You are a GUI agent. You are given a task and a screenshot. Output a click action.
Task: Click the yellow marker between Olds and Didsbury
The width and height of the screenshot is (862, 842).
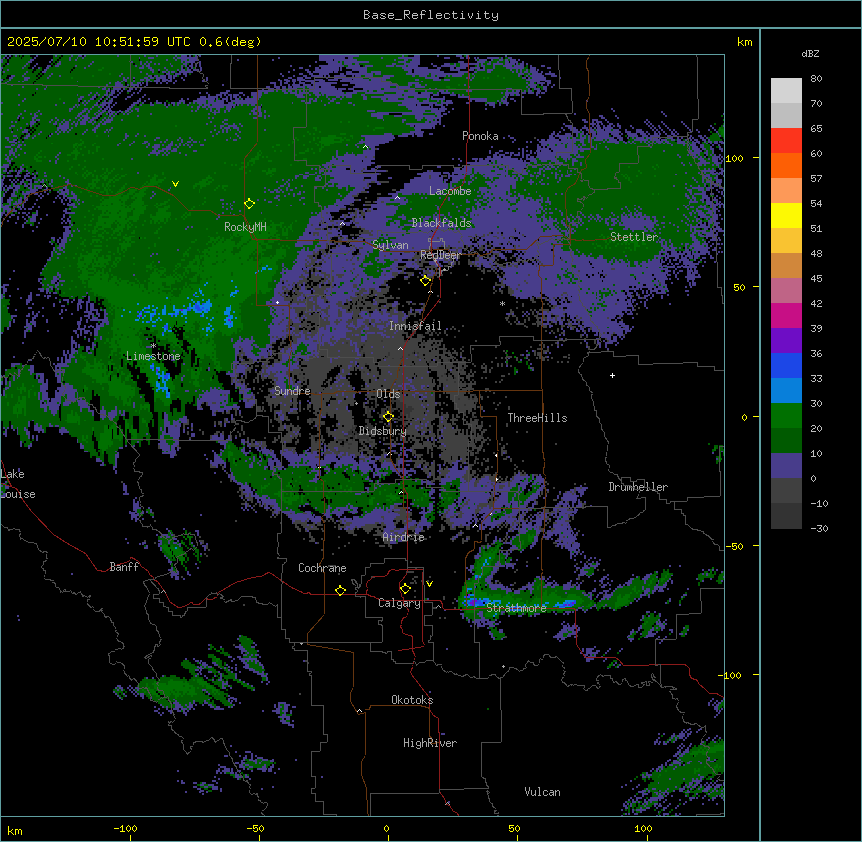[388, 417]
